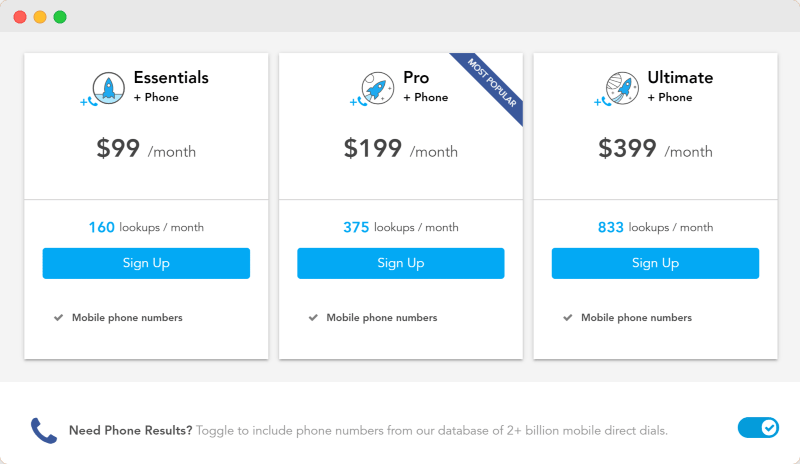Click the blue phone handset icon
Screen dimensions: 800x464
click(x=43, y=431)
